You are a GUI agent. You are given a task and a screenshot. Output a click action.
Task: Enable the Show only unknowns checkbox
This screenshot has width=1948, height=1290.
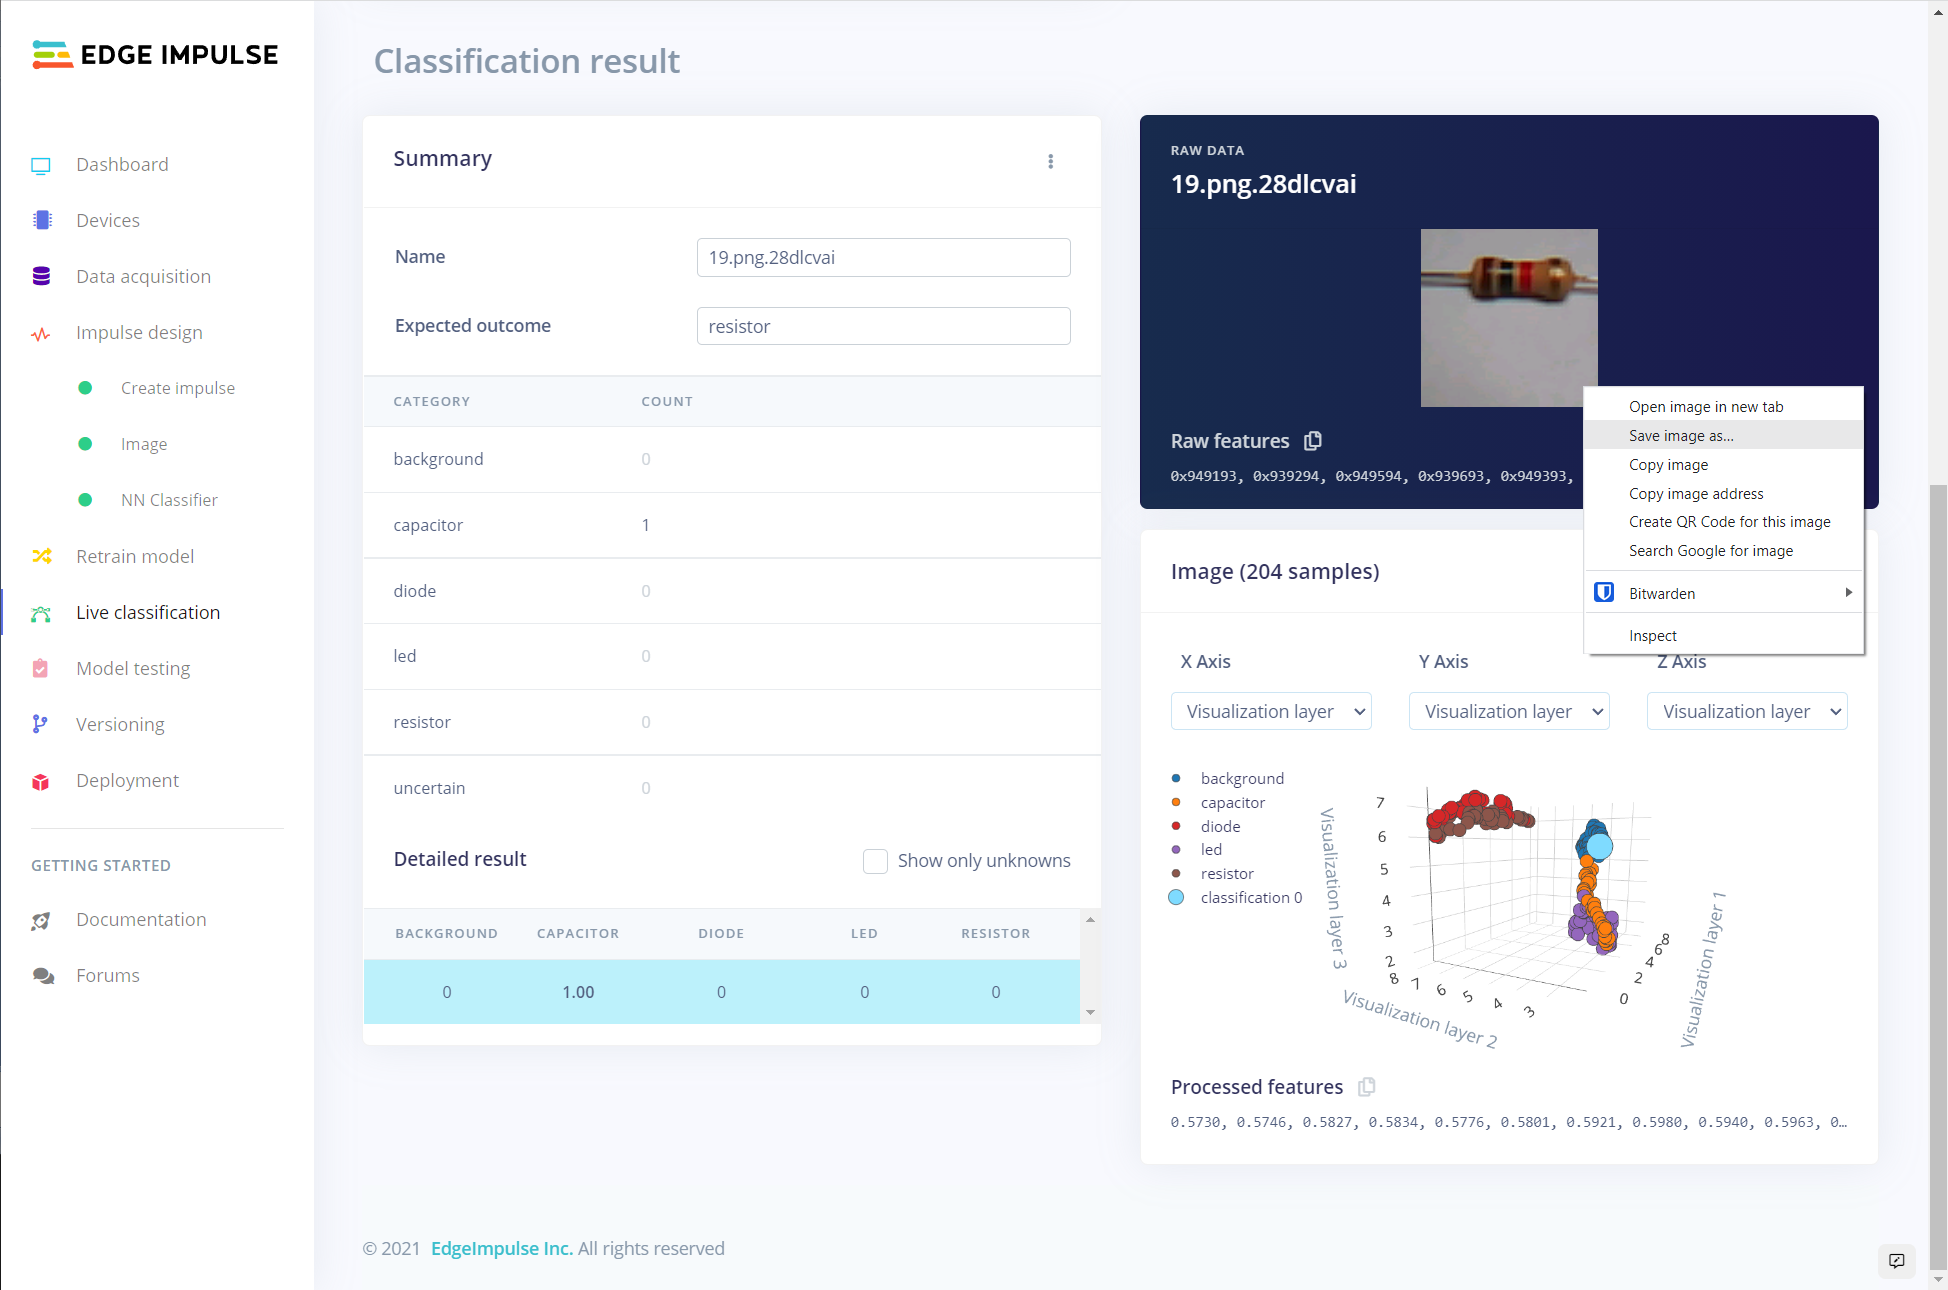pyautogui.click(x=875, y=861)
